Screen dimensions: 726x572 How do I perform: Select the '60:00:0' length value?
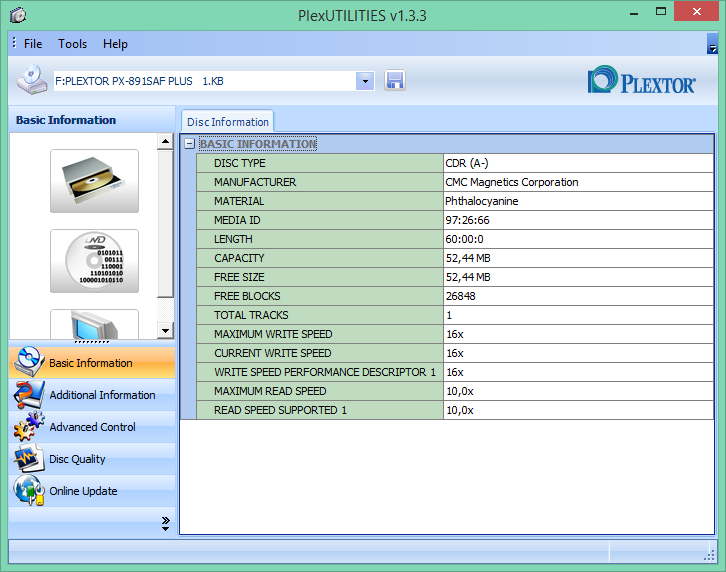coord(578,239)
